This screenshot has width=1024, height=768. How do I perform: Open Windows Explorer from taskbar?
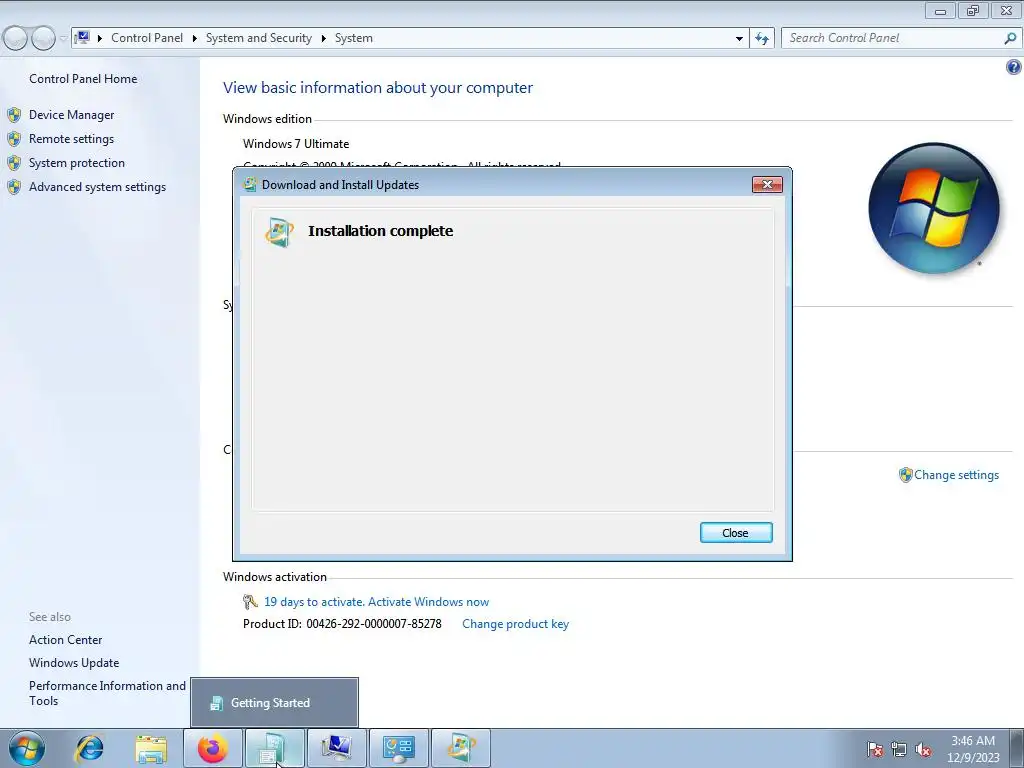click(151, 748)
